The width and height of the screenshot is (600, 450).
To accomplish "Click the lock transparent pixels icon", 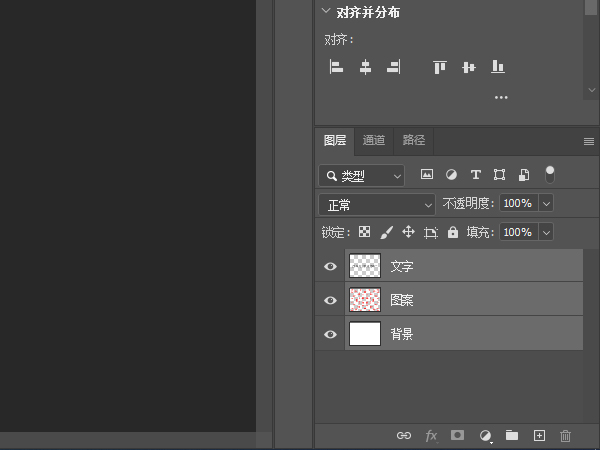I will tap(364, 232).
